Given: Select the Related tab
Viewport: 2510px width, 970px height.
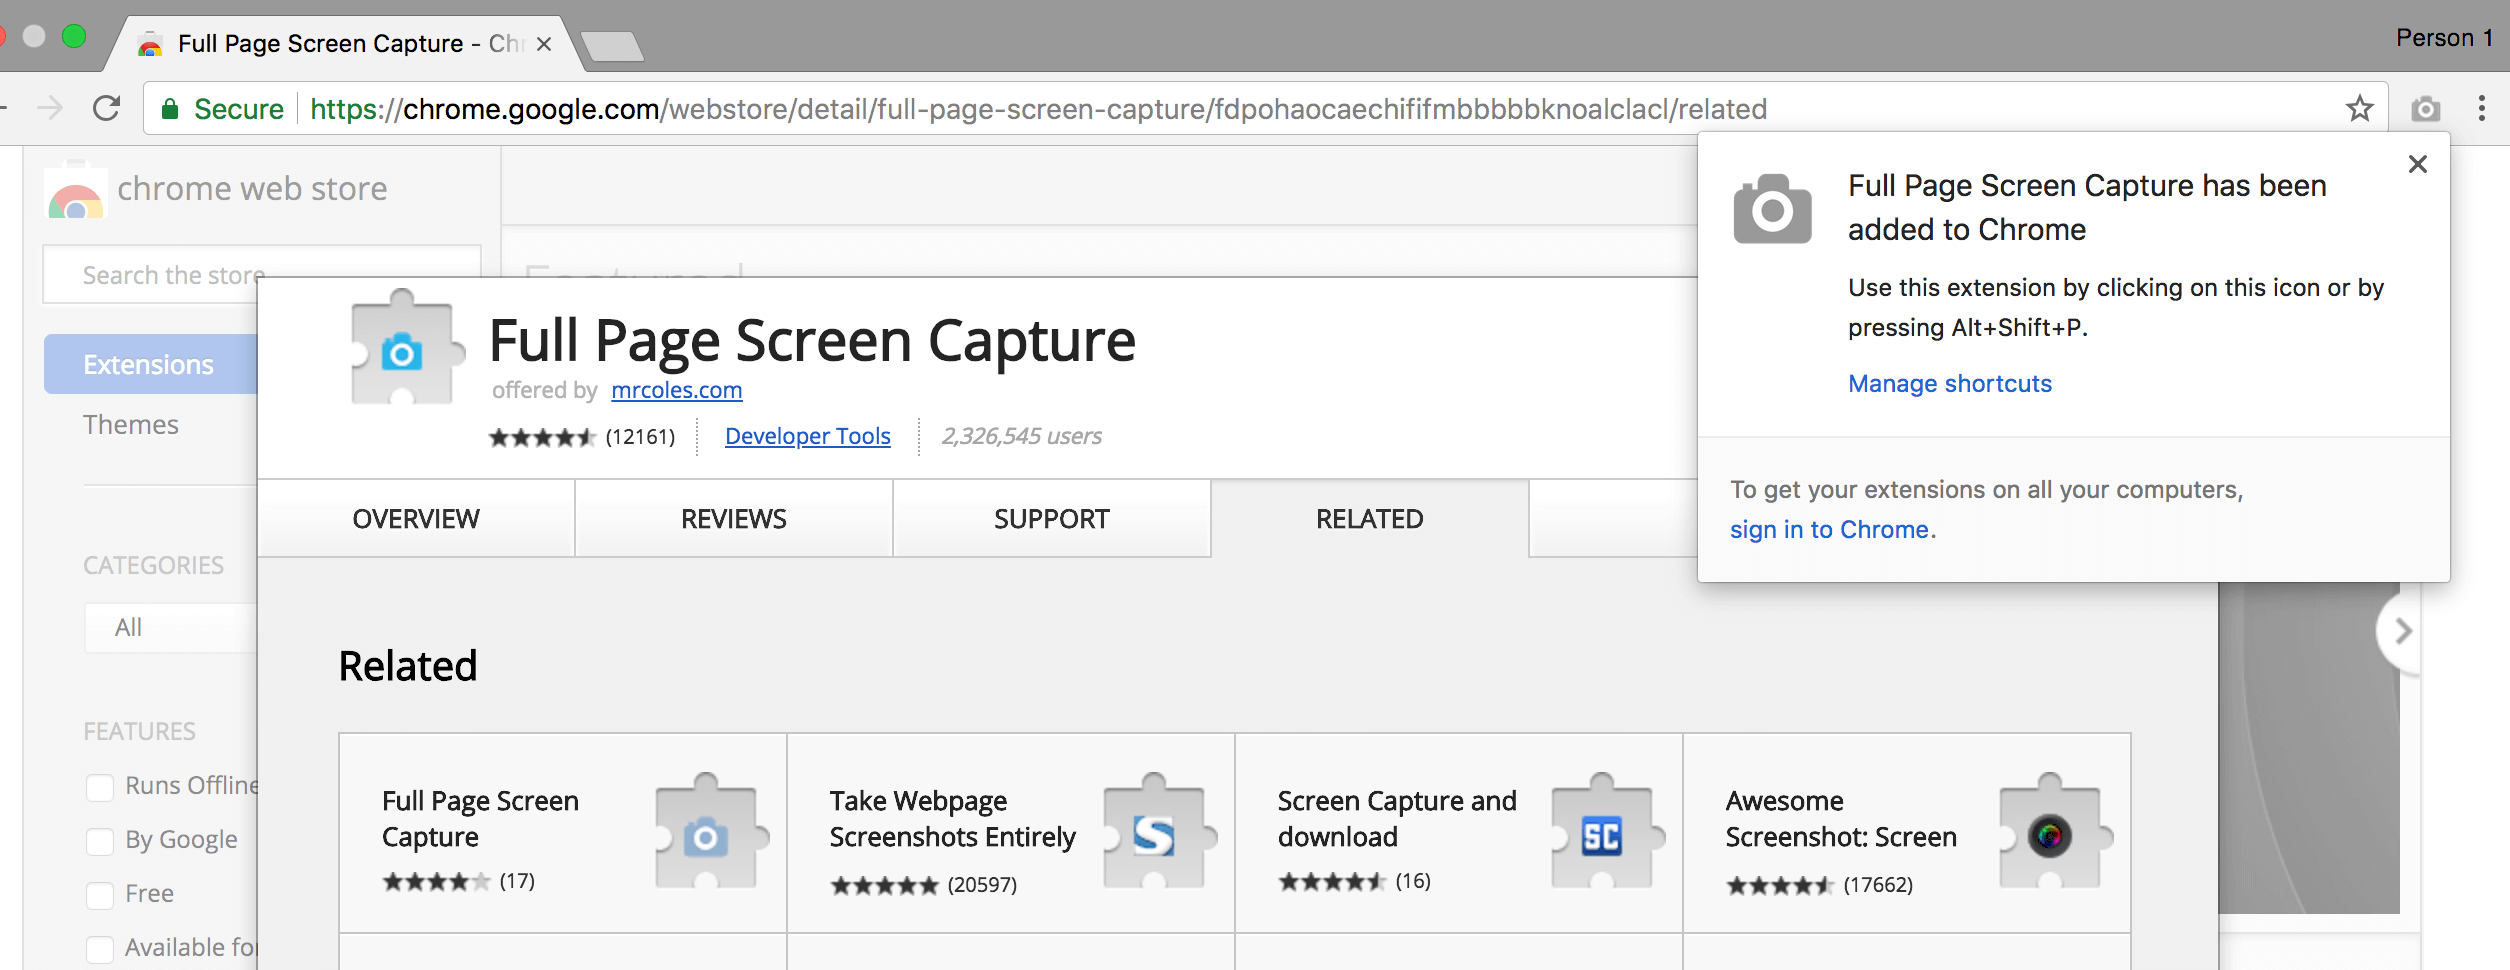Looking at the screenshot, I should pos(1370,518).
